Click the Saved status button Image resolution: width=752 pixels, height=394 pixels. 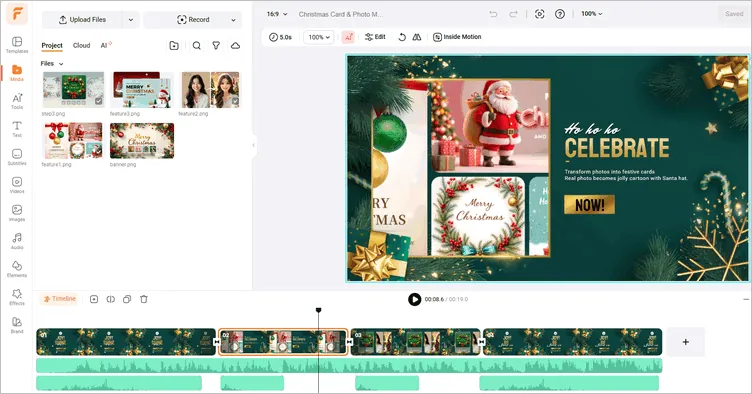coord(734,14)
